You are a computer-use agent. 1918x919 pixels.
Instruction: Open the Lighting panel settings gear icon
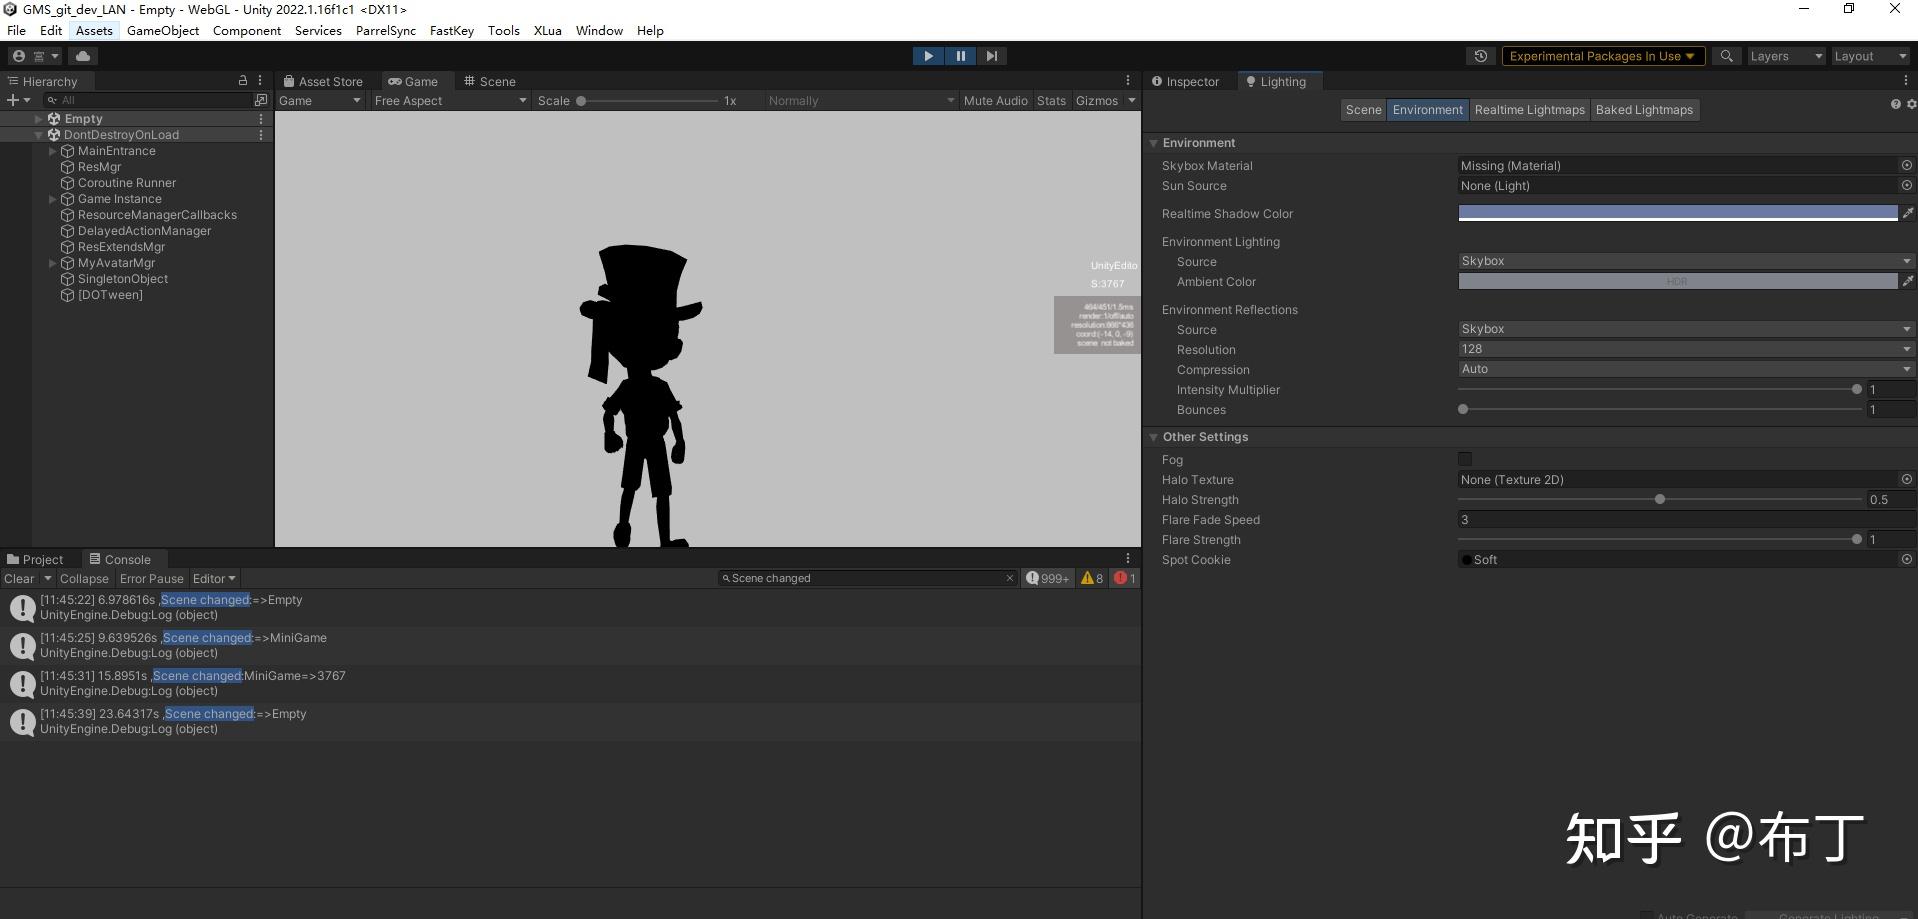(1910, 104)
